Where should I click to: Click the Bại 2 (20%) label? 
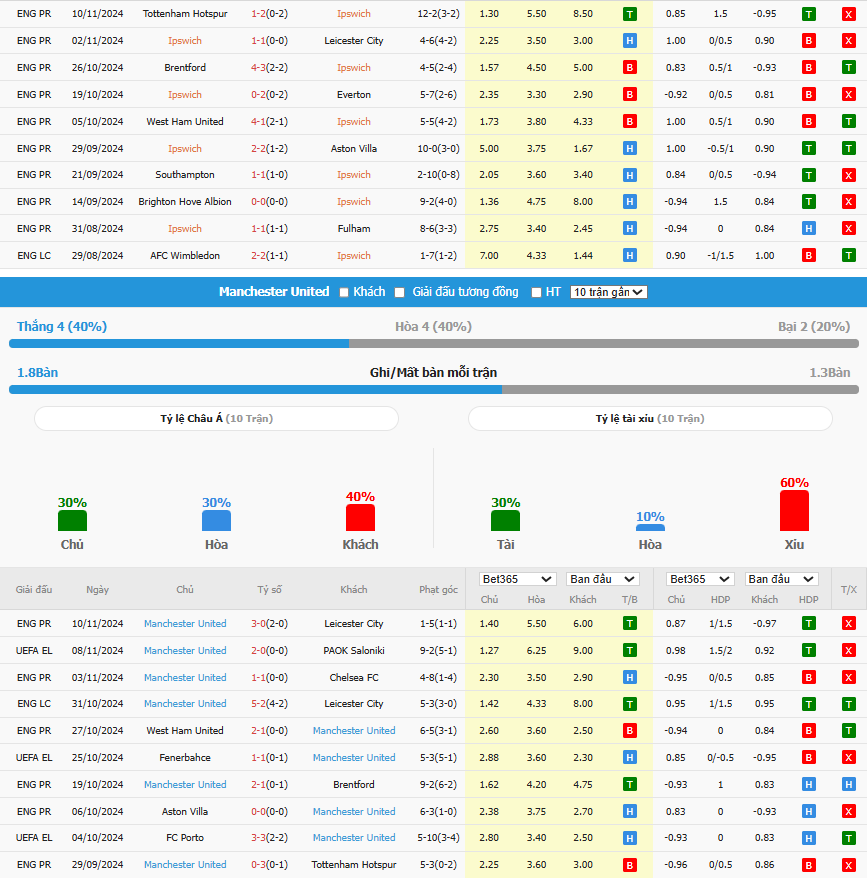(x=814, y=326)
